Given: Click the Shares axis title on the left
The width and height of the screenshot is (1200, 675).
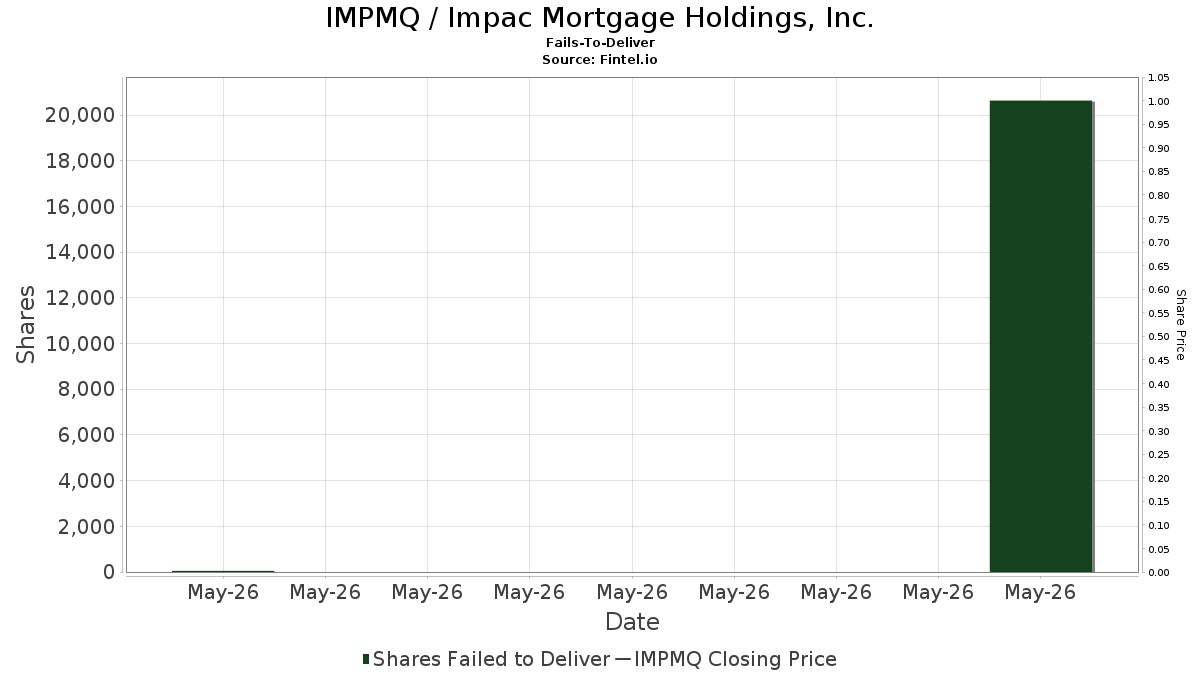Looking at the screenshot, I should (x=27, y=325).
